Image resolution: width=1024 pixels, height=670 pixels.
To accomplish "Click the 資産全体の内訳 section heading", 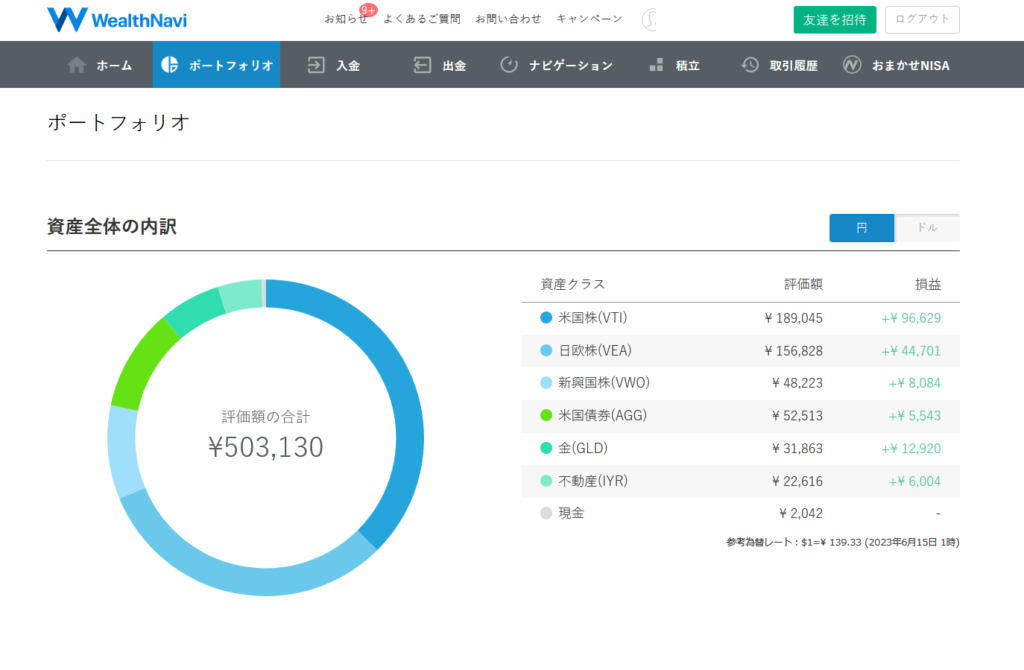I will [x=112, y=227].
